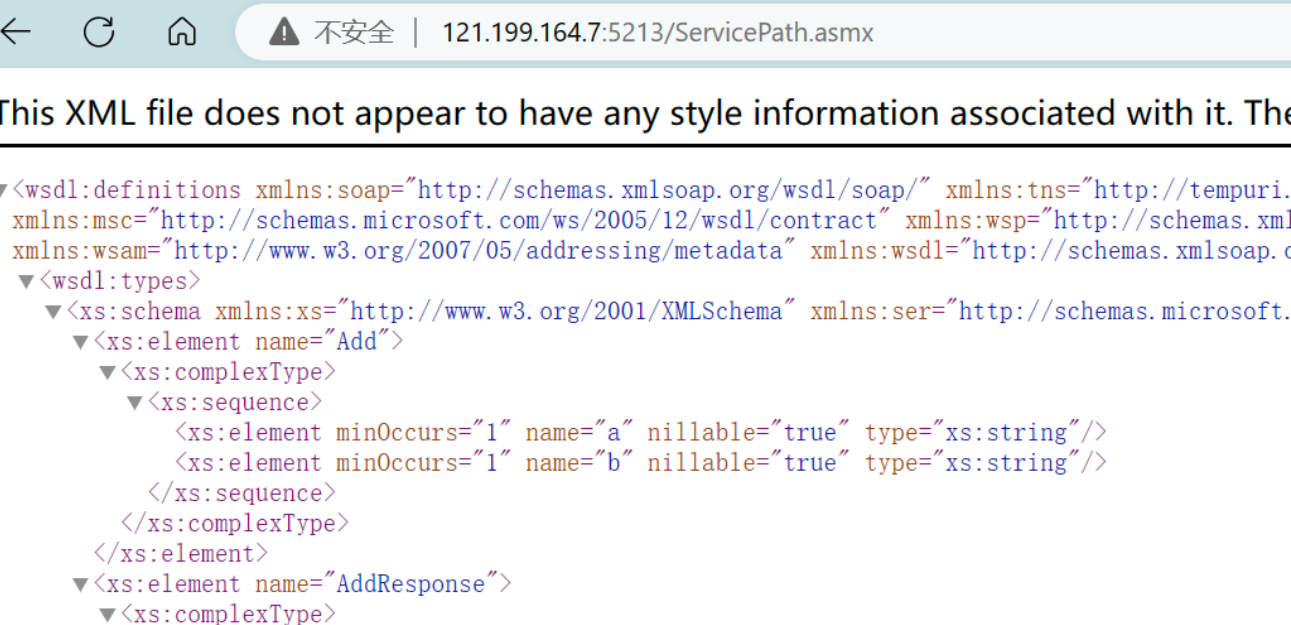Collapse the xs:complexType under Add
The height and width of the screenshot is (625, 1291).
click(105, 372)
